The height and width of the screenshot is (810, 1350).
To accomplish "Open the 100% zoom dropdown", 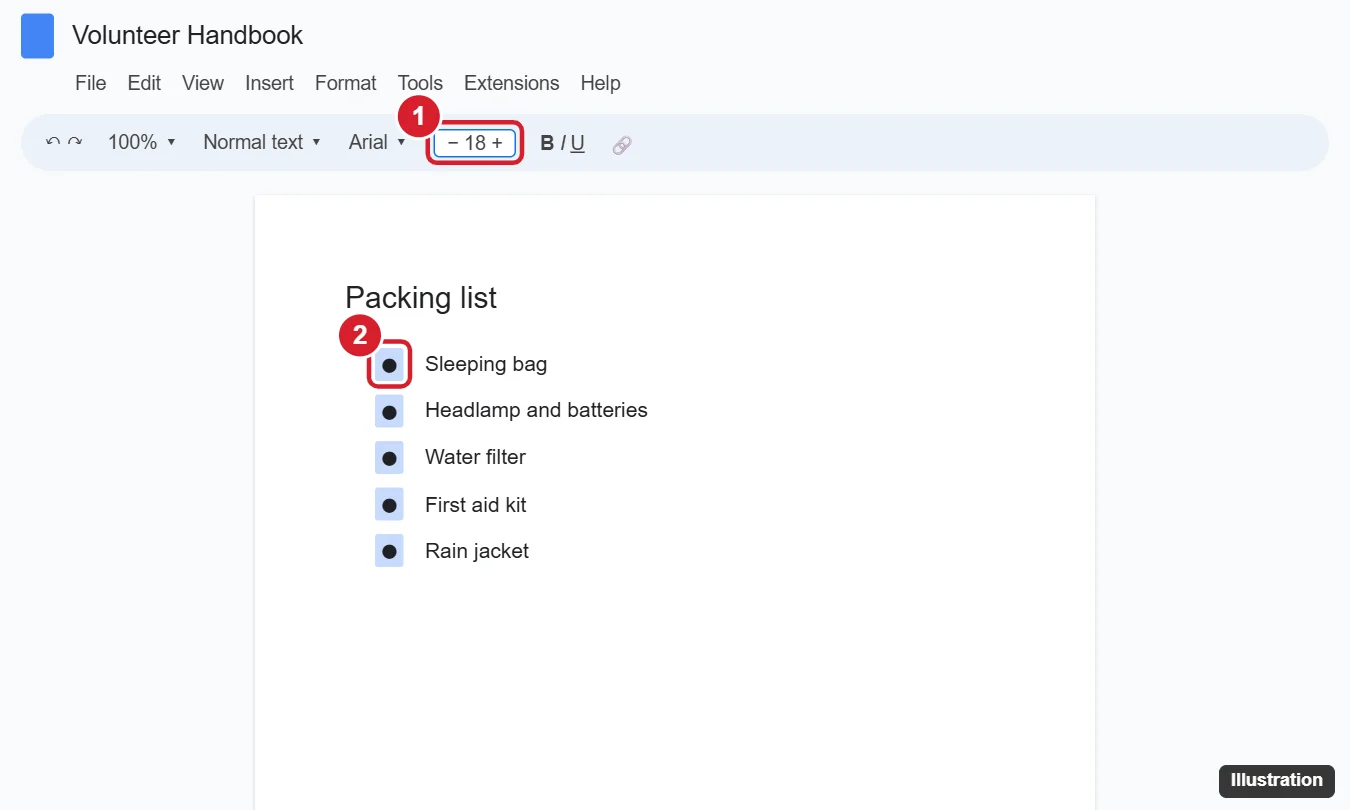I will (142, 142).
